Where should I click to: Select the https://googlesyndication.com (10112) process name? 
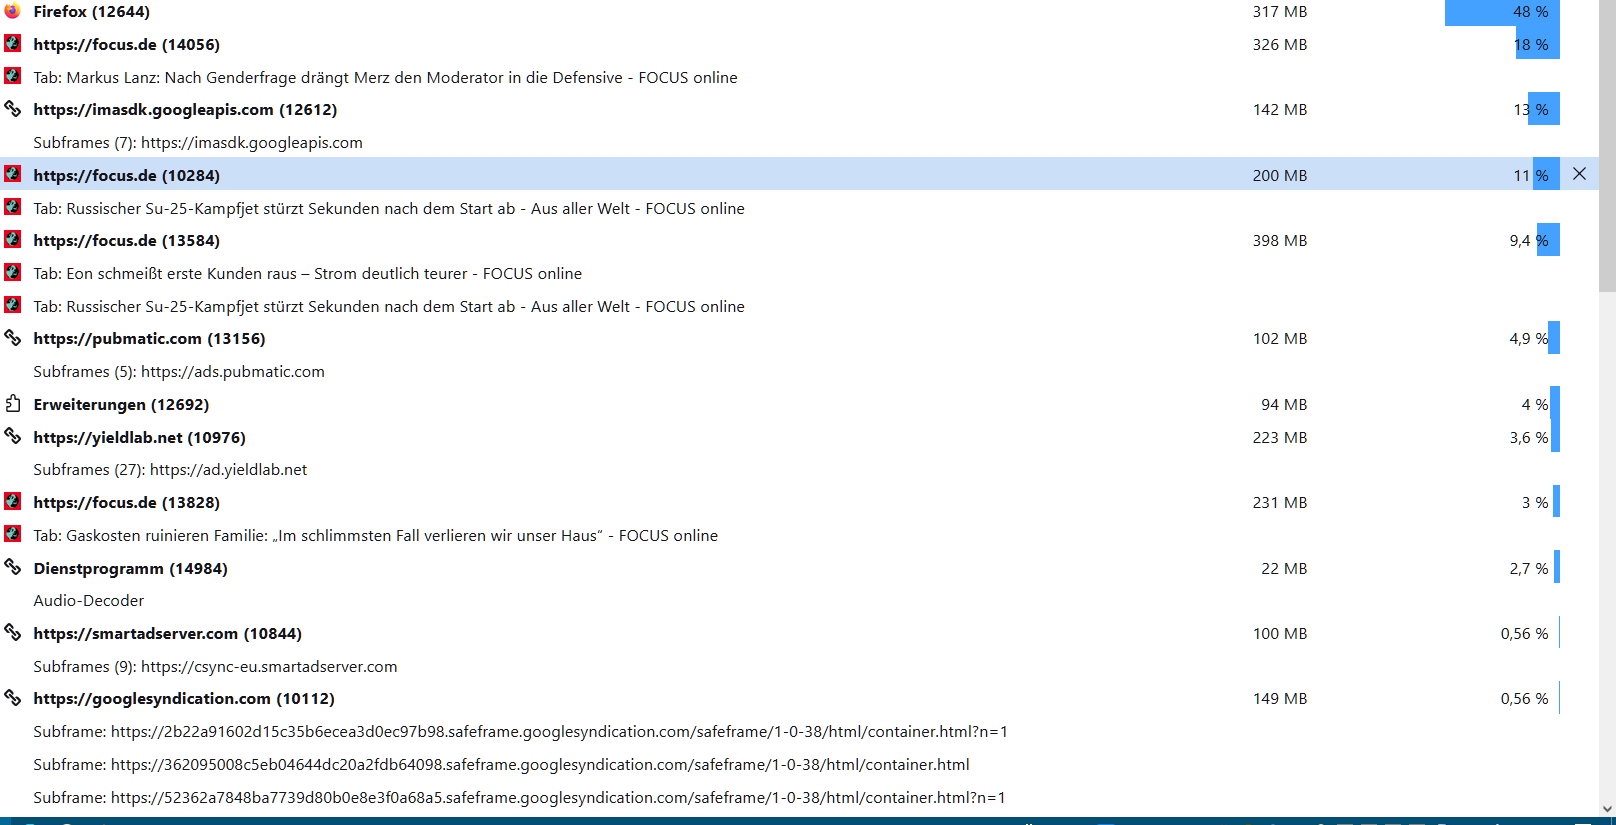184,699
